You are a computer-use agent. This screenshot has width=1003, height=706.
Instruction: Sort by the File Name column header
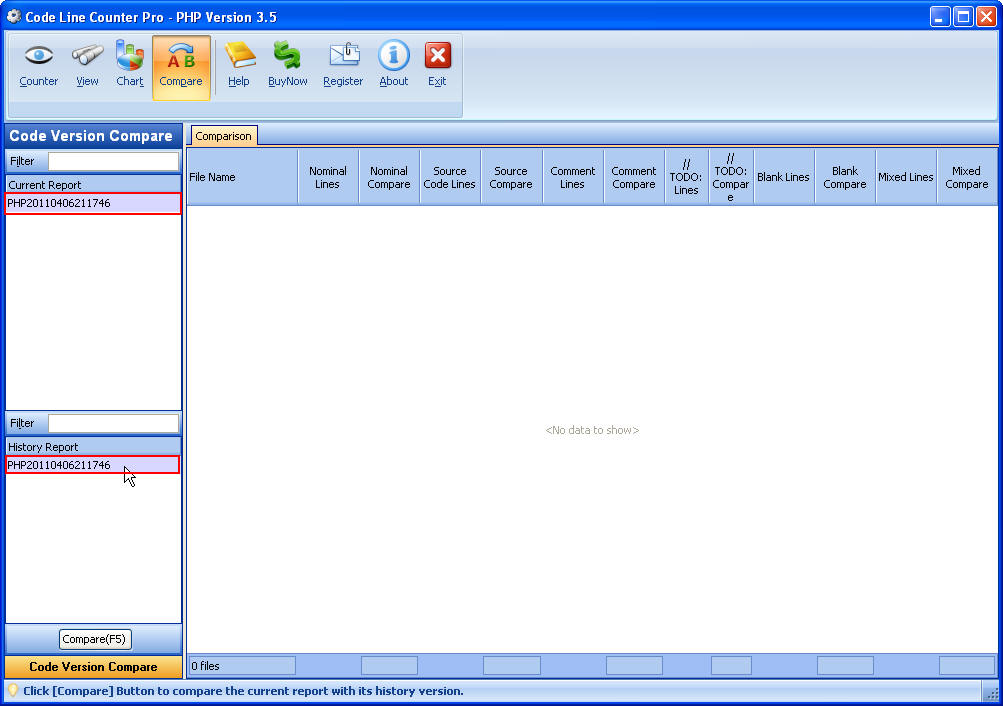click(x=240, y=176)
